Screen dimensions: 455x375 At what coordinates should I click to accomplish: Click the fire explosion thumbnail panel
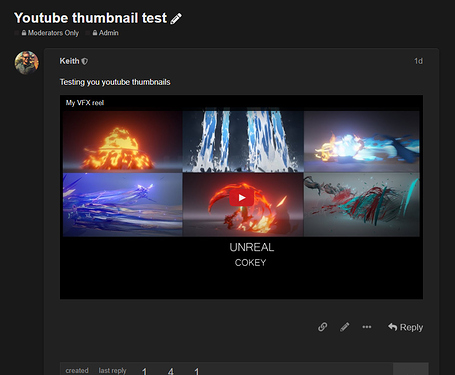click(122, 141)
